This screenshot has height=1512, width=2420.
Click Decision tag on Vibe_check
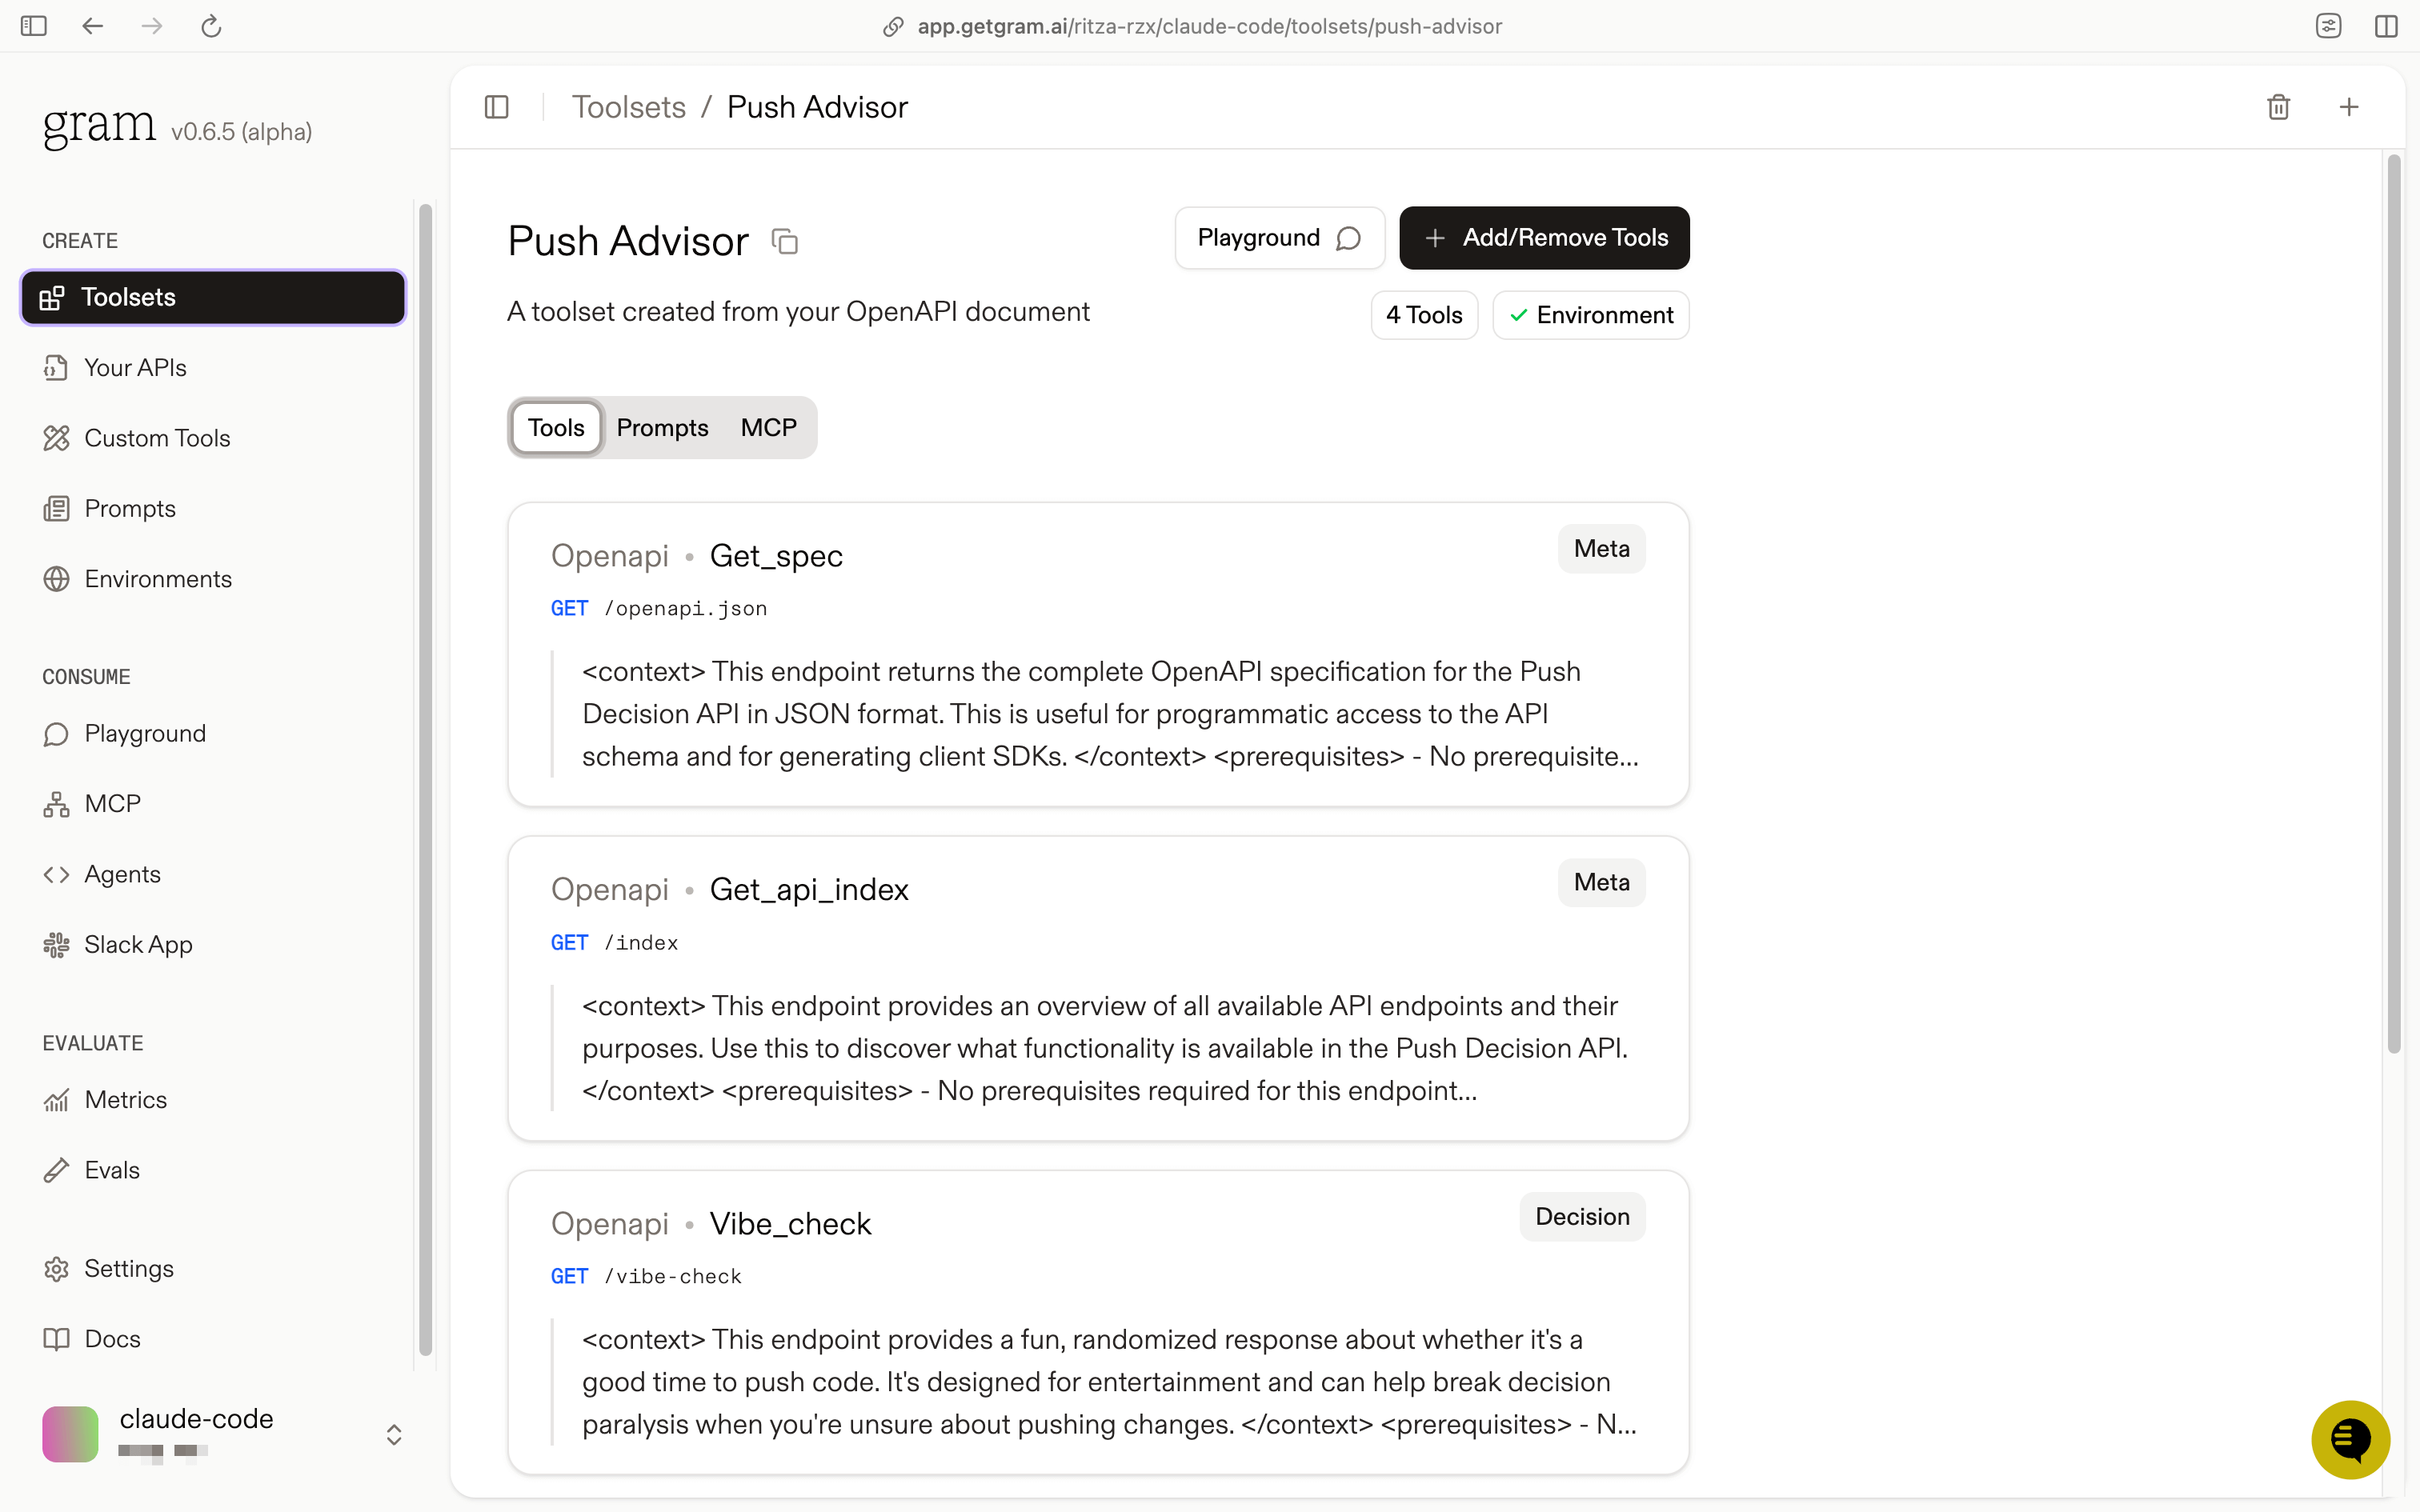click(x=1582, y=1217)
